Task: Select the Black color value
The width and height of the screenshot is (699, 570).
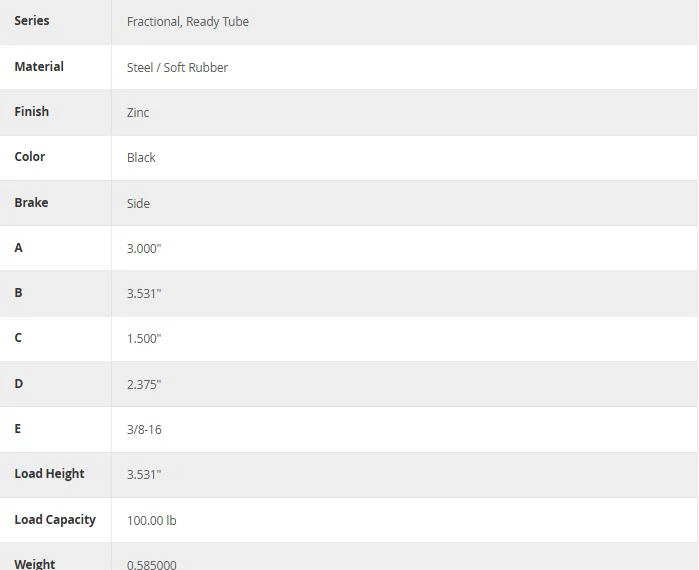Action: (x=141, y=157)
